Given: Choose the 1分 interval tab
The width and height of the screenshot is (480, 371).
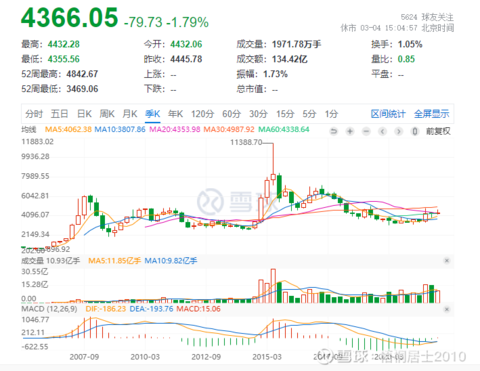Looking at the screenshot, I should coord(331,114).
